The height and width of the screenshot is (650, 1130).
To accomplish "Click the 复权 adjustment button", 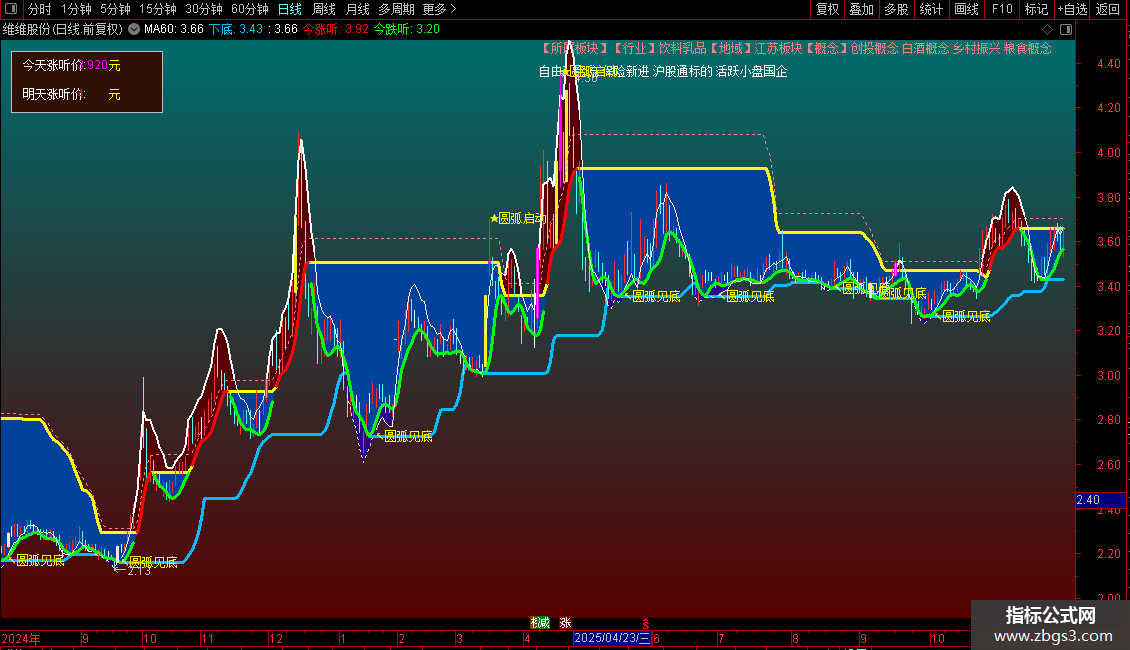I will pos(827,9).
